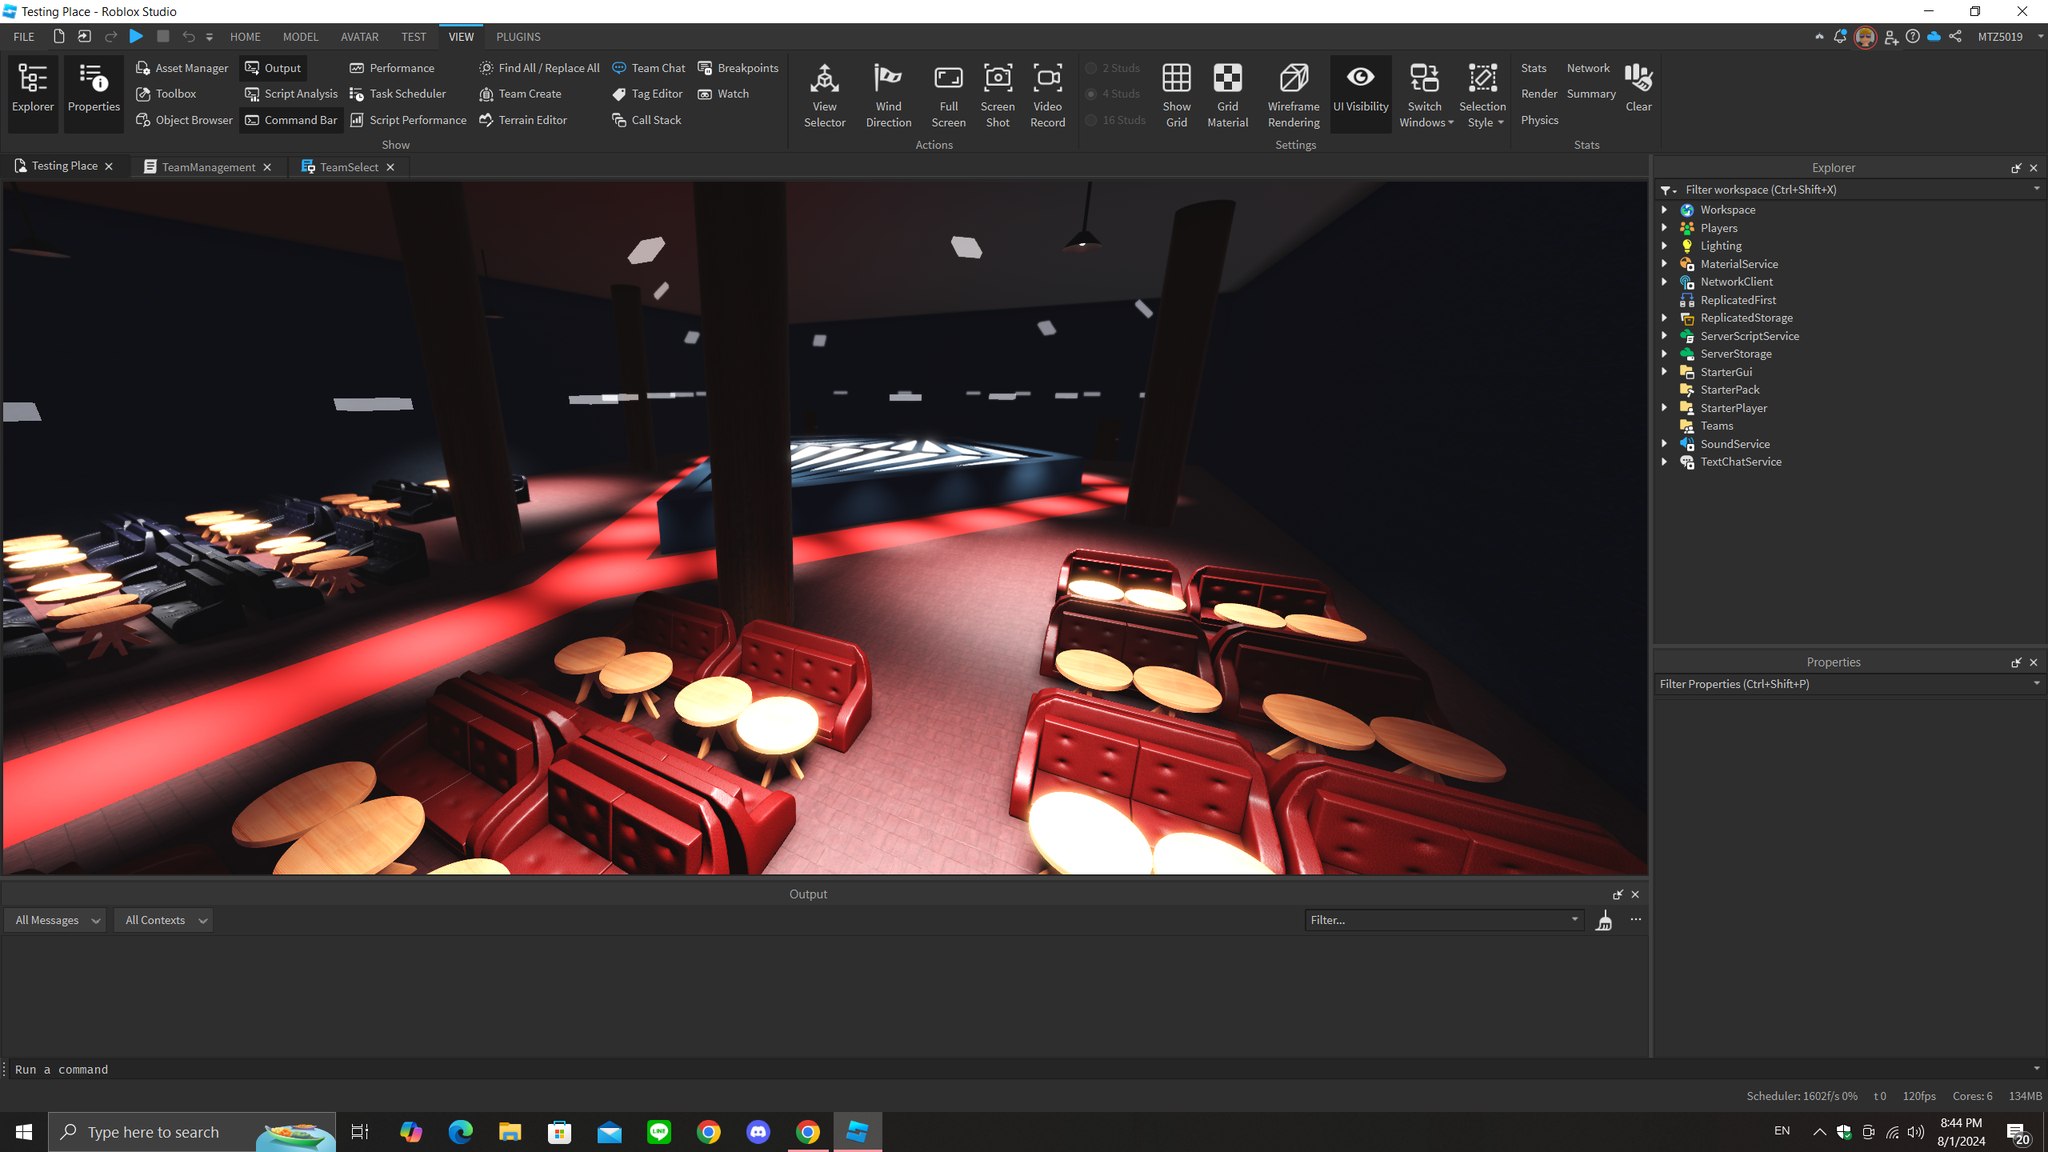Open Grid Material settings
Image resolution: width=2048 pixels, height=1152 pixels.
1227,95
